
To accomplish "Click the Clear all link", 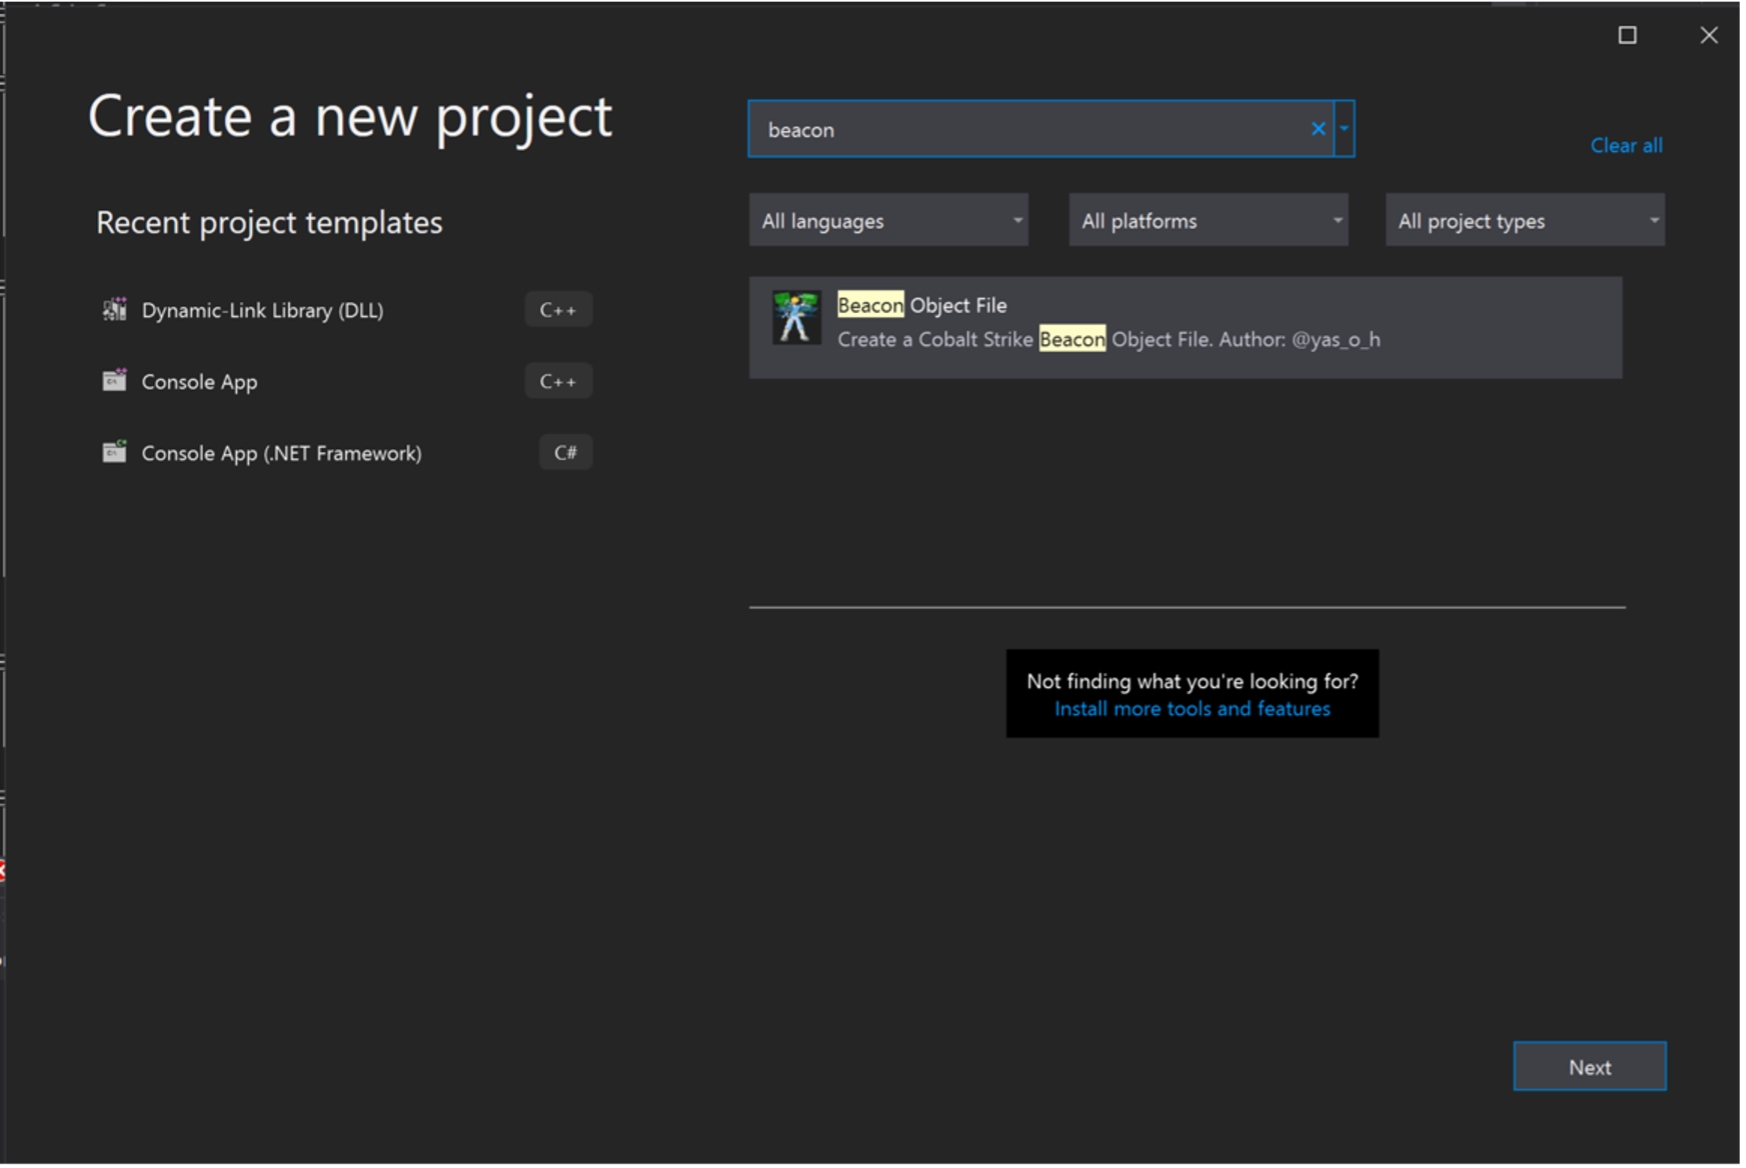I will tap(1625, 146).
